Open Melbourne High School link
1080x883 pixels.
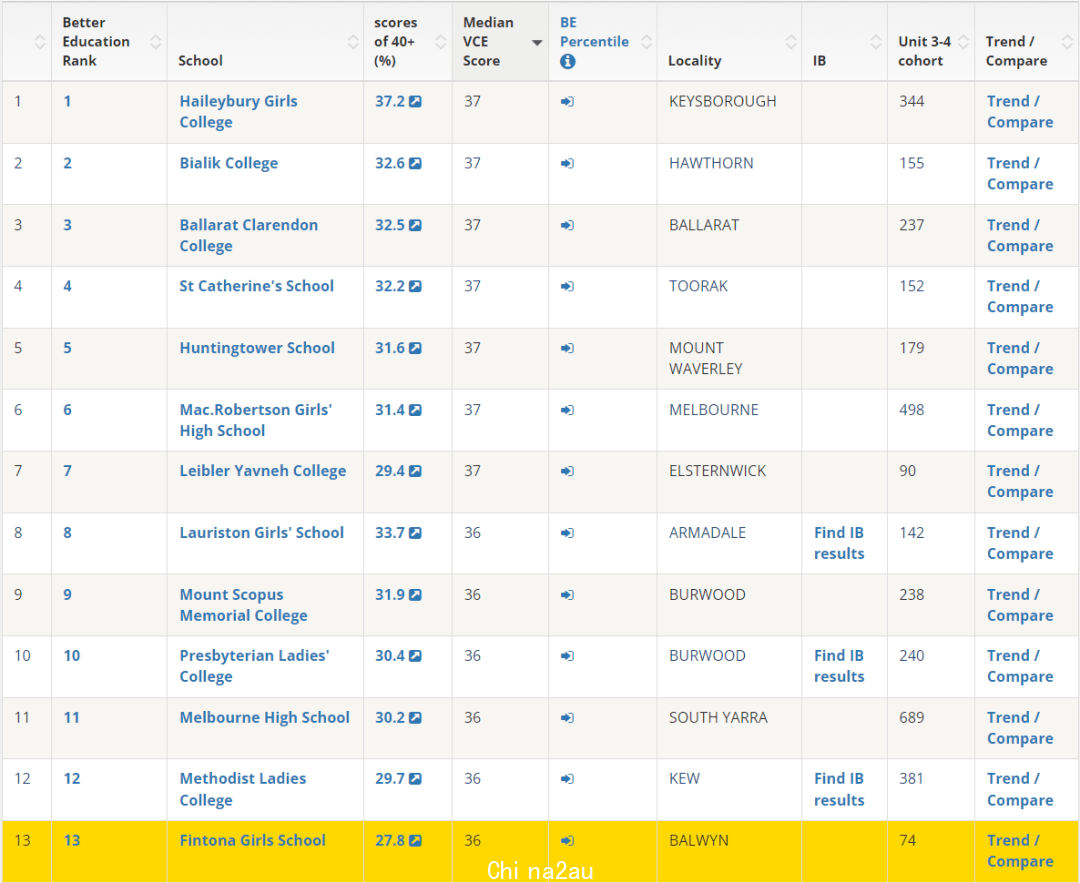[264, 718]
